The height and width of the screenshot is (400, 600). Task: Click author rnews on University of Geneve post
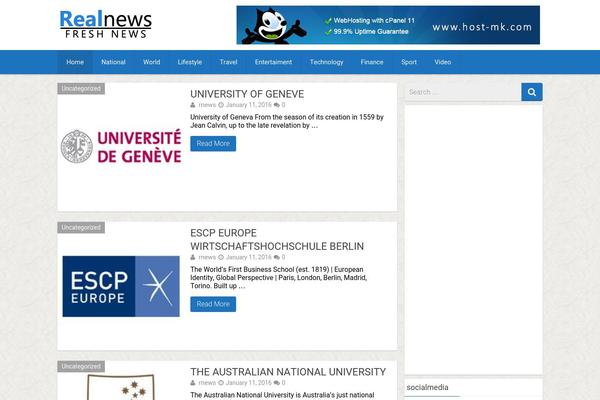(207, 105)
